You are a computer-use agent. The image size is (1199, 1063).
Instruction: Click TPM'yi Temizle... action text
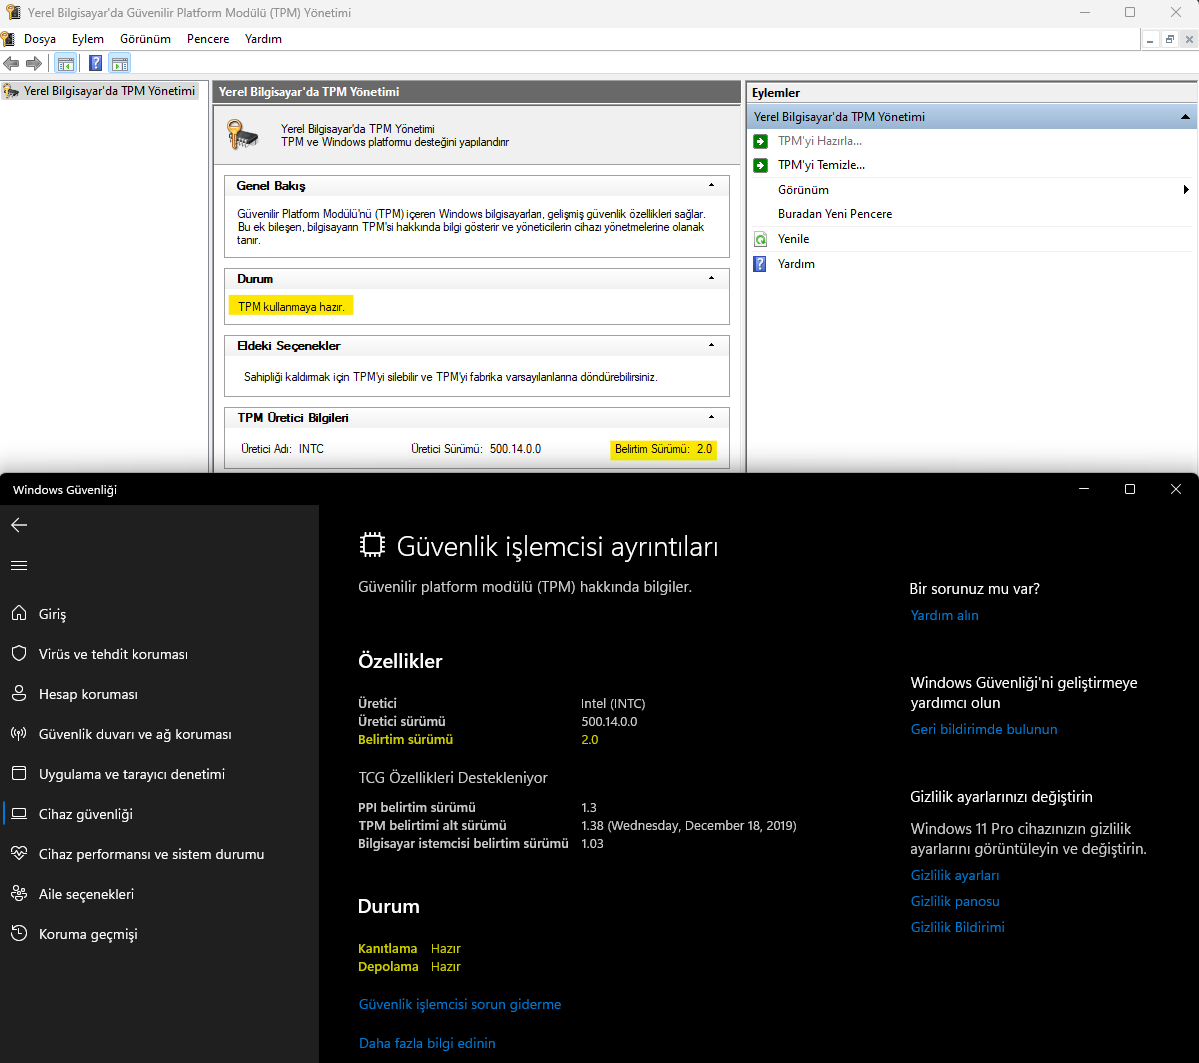pyautogui.click(x=821, y=165)
